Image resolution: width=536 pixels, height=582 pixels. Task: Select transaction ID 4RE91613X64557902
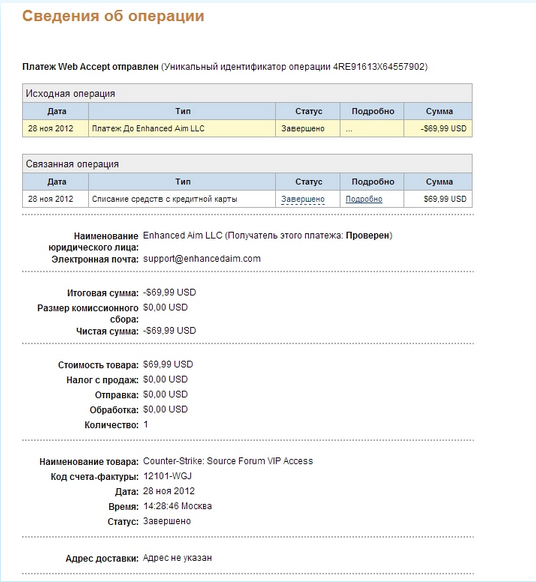[379, 67]
